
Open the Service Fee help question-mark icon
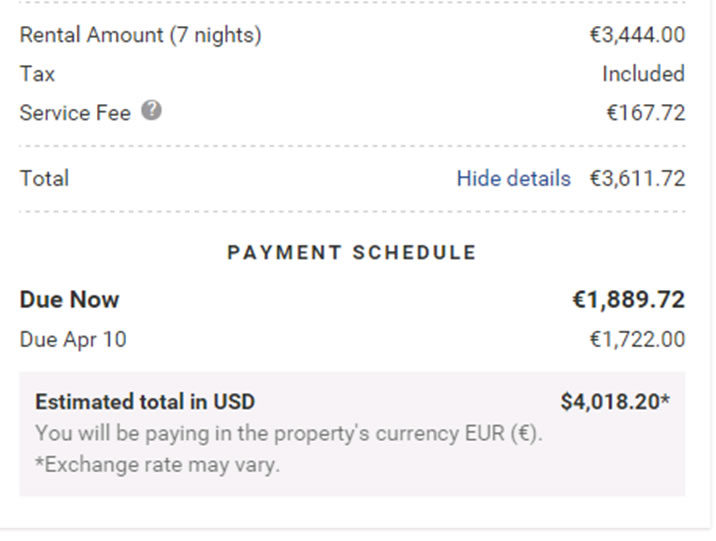pos(151,110)
